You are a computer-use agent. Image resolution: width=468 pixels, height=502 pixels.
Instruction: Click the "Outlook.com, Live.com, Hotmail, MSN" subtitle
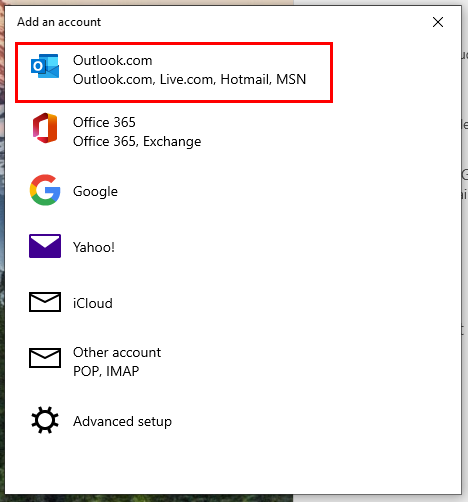[189, 79]
